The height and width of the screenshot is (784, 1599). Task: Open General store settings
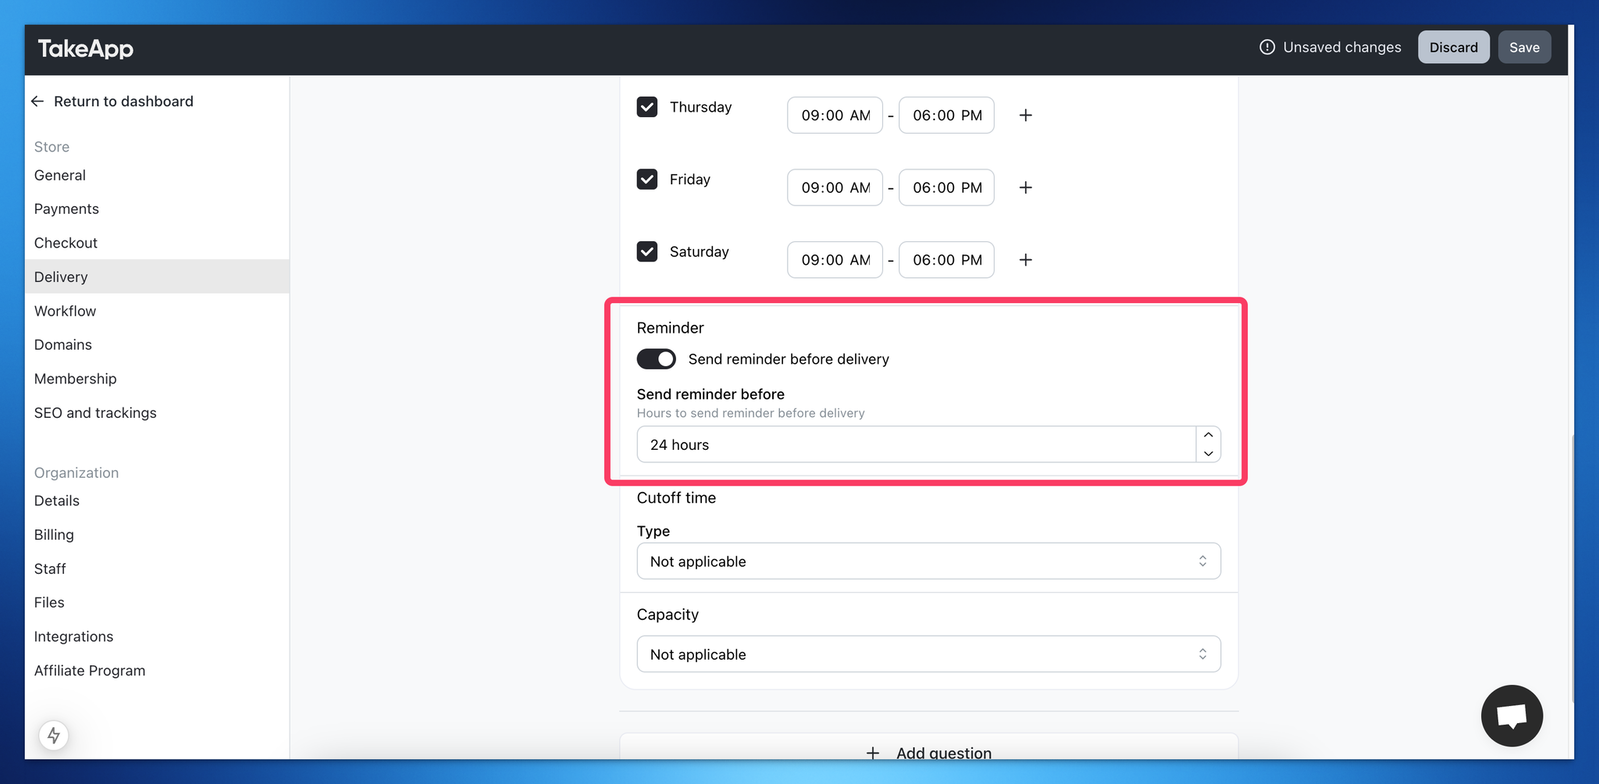(x=60, y=175)
